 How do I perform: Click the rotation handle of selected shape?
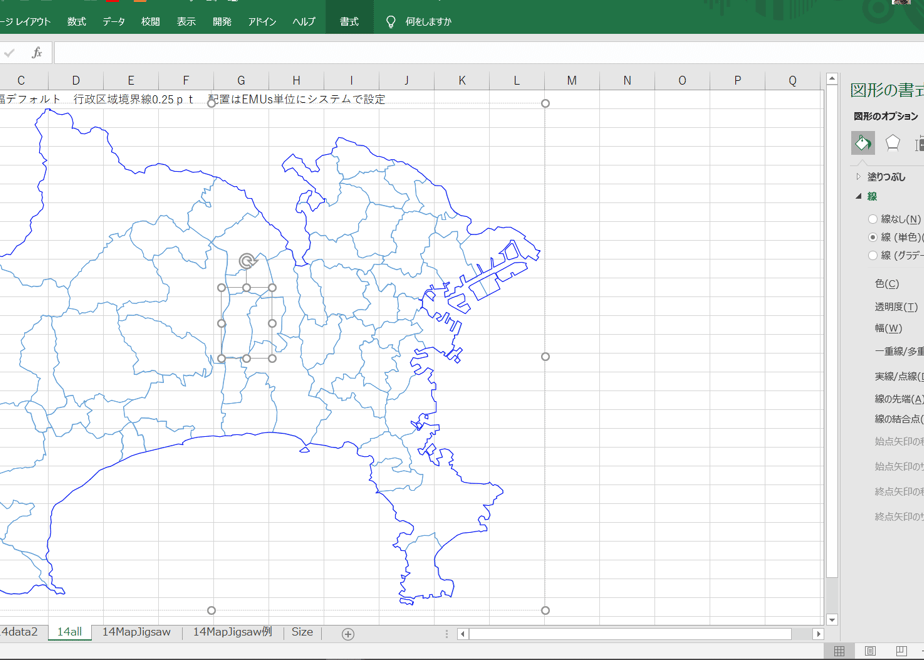click(x=248, y=261)
